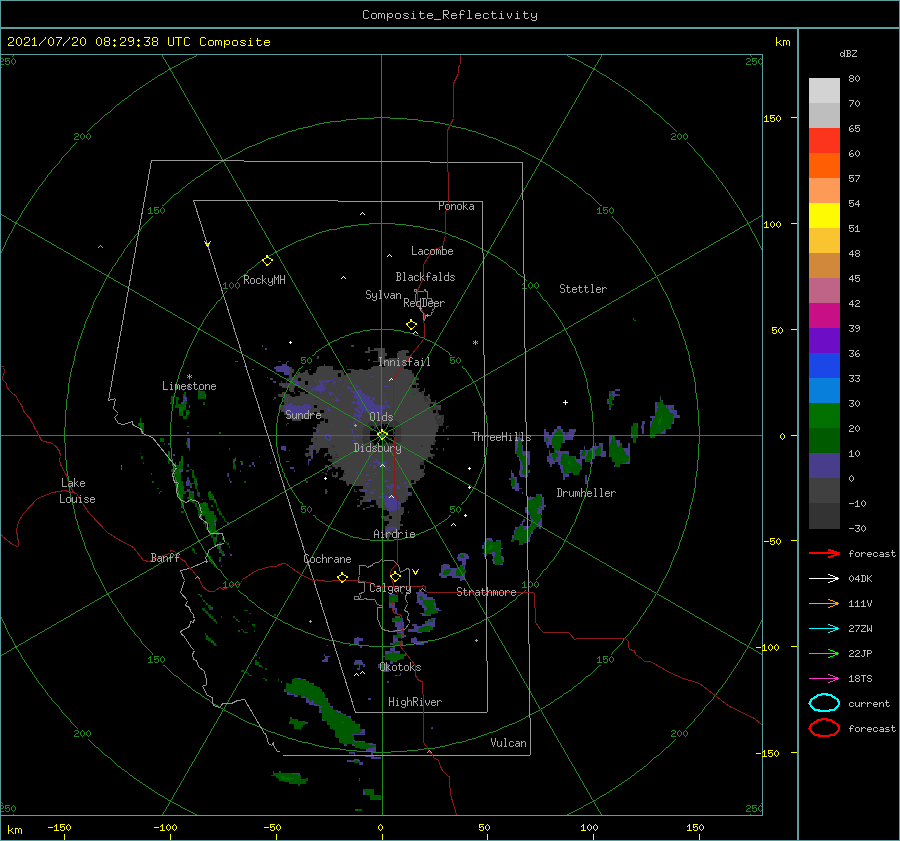Select the Innisfail label

[x=404, y=362]
